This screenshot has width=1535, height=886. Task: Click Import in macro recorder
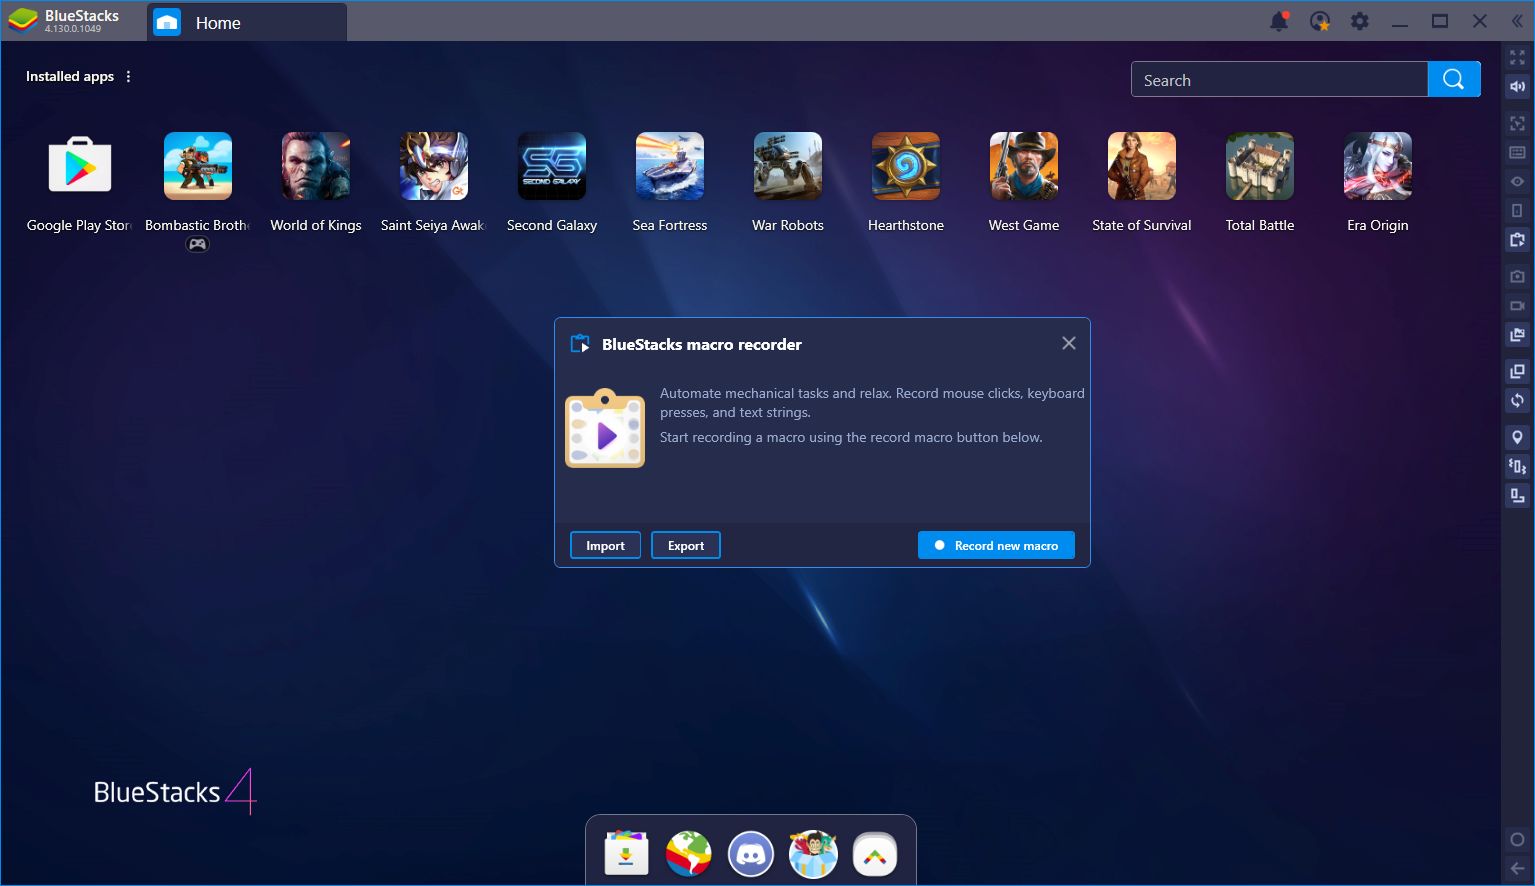click(605, 545)
